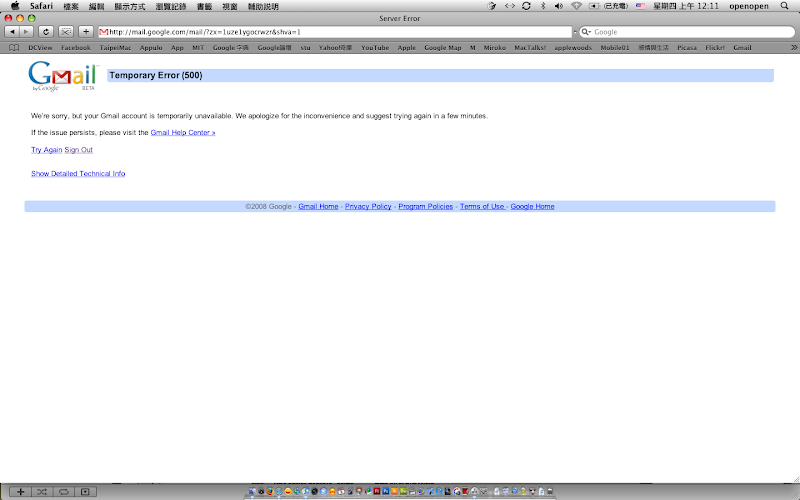800x500 pixels.
Task: Open the MacTalks! bookmark
Action: (x=530, y=47)
